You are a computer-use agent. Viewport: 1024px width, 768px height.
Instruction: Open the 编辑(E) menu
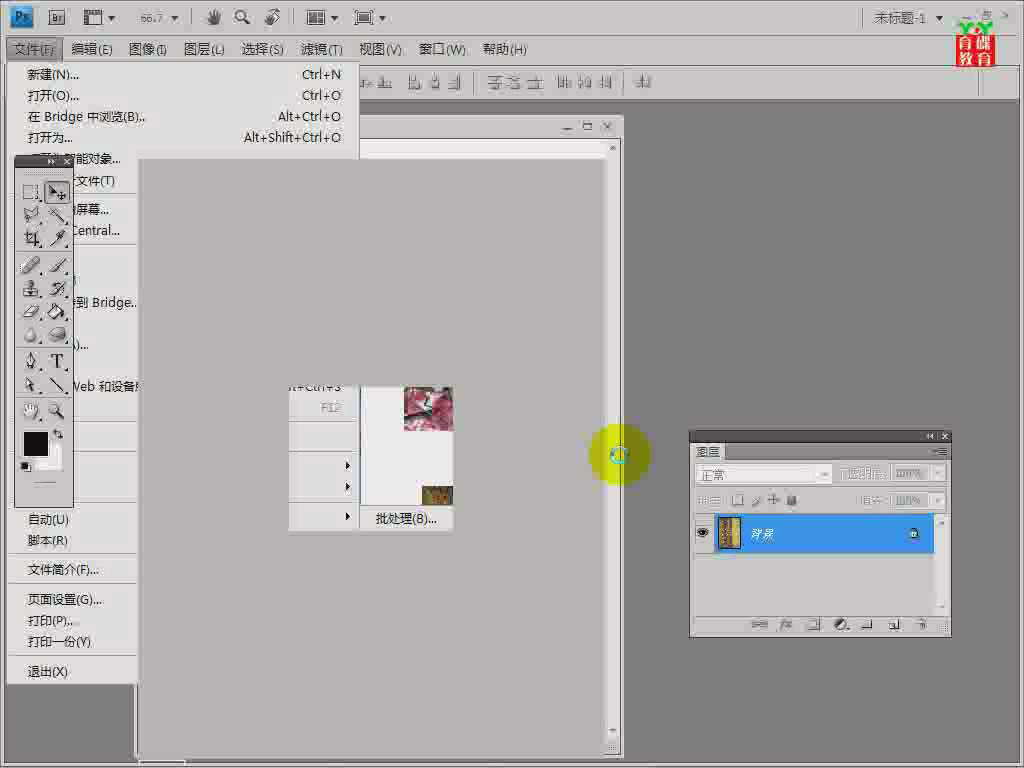click(91, 49)
